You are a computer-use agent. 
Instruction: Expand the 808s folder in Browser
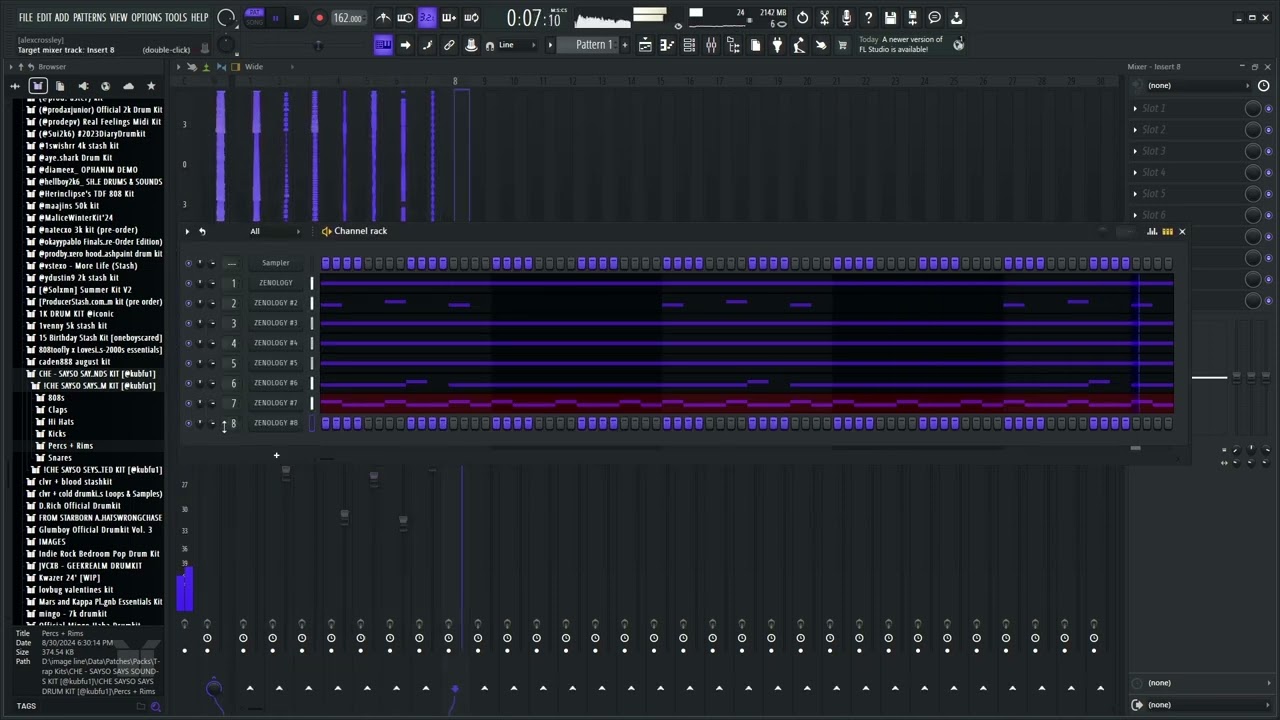click(56, 398)
